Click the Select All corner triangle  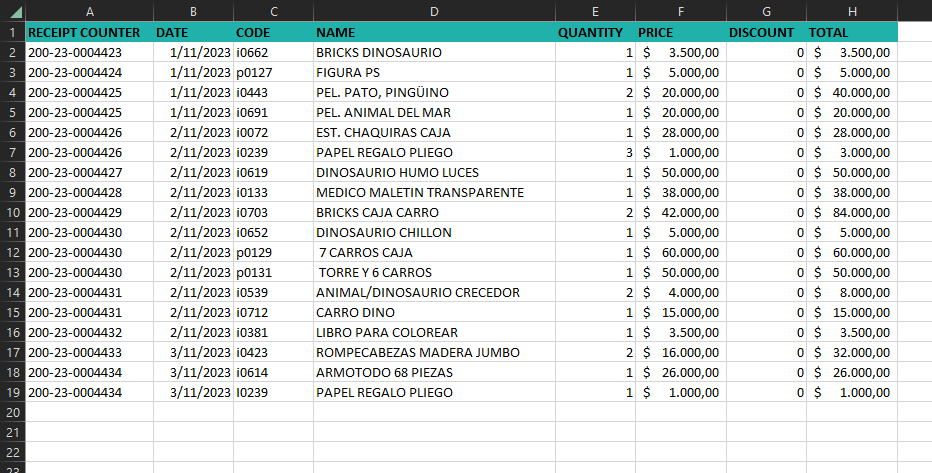(12, 11)
